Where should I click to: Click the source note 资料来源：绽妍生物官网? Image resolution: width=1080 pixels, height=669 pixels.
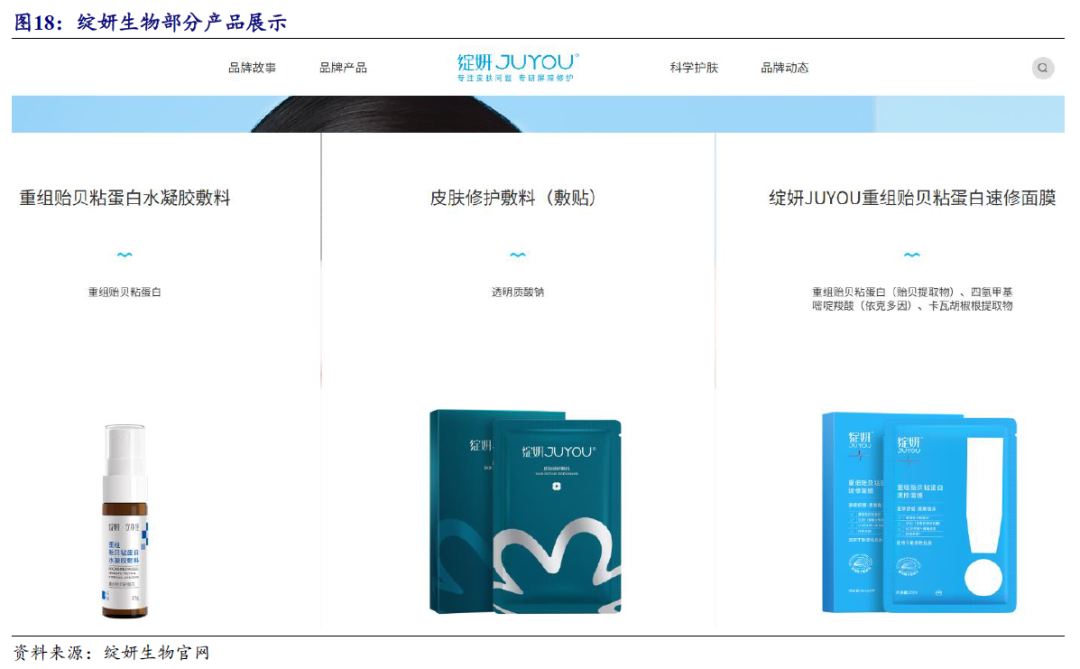[111, 652]
